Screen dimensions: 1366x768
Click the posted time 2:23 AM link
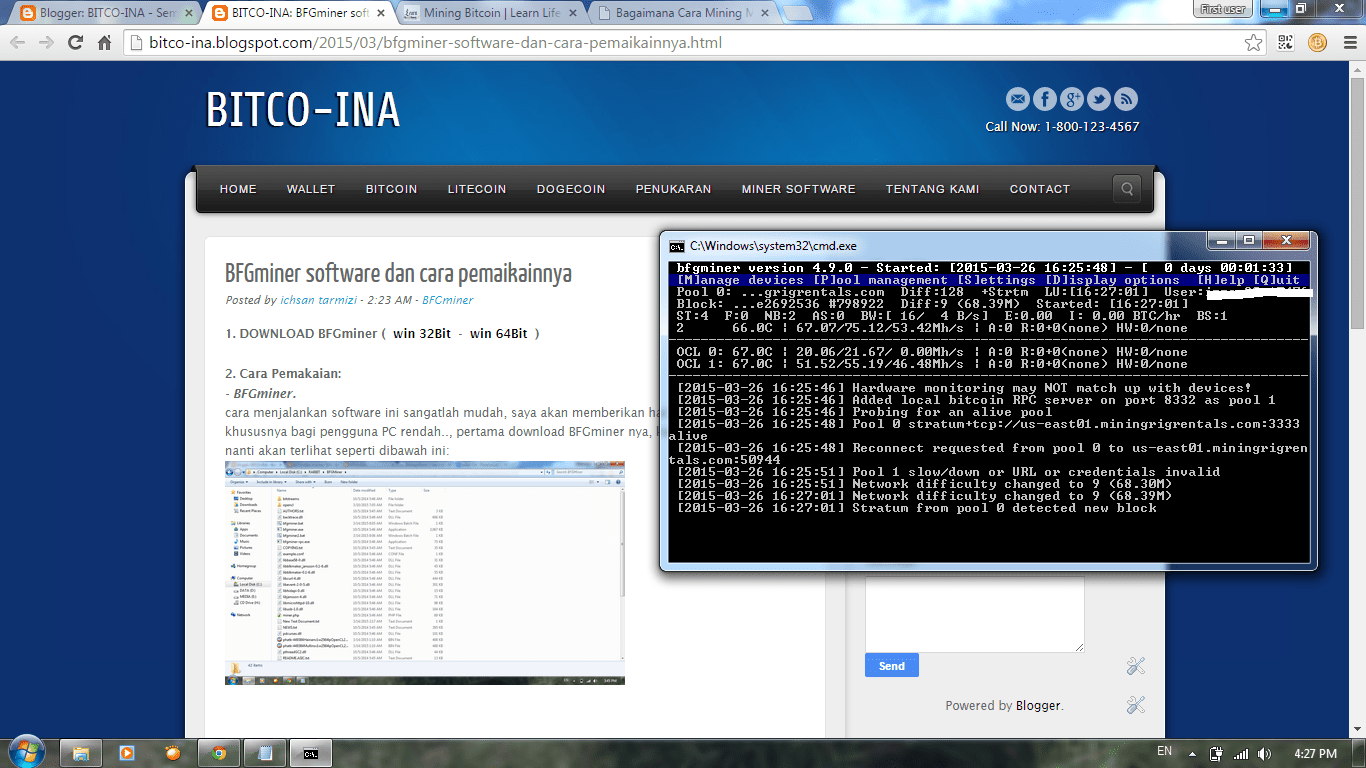tap(391, 300)
